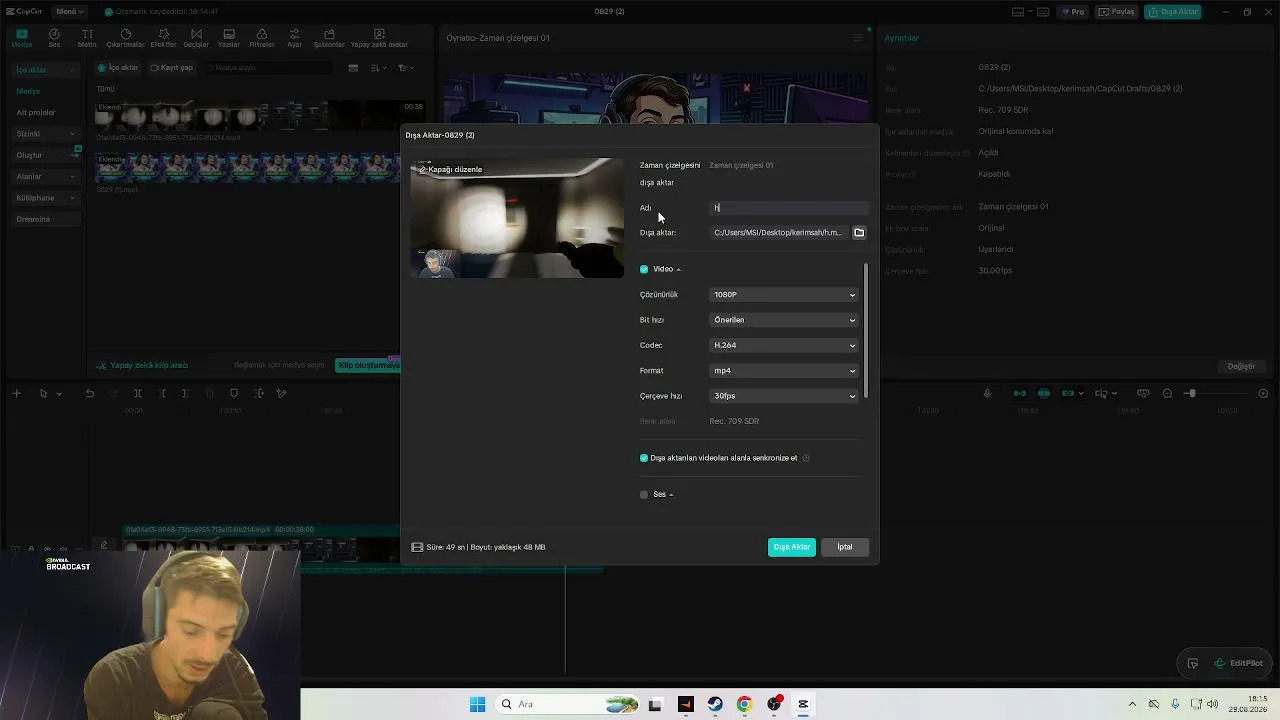Open Google Chrome from the taskbar
Screen dimensions: 1280x720
744,704
